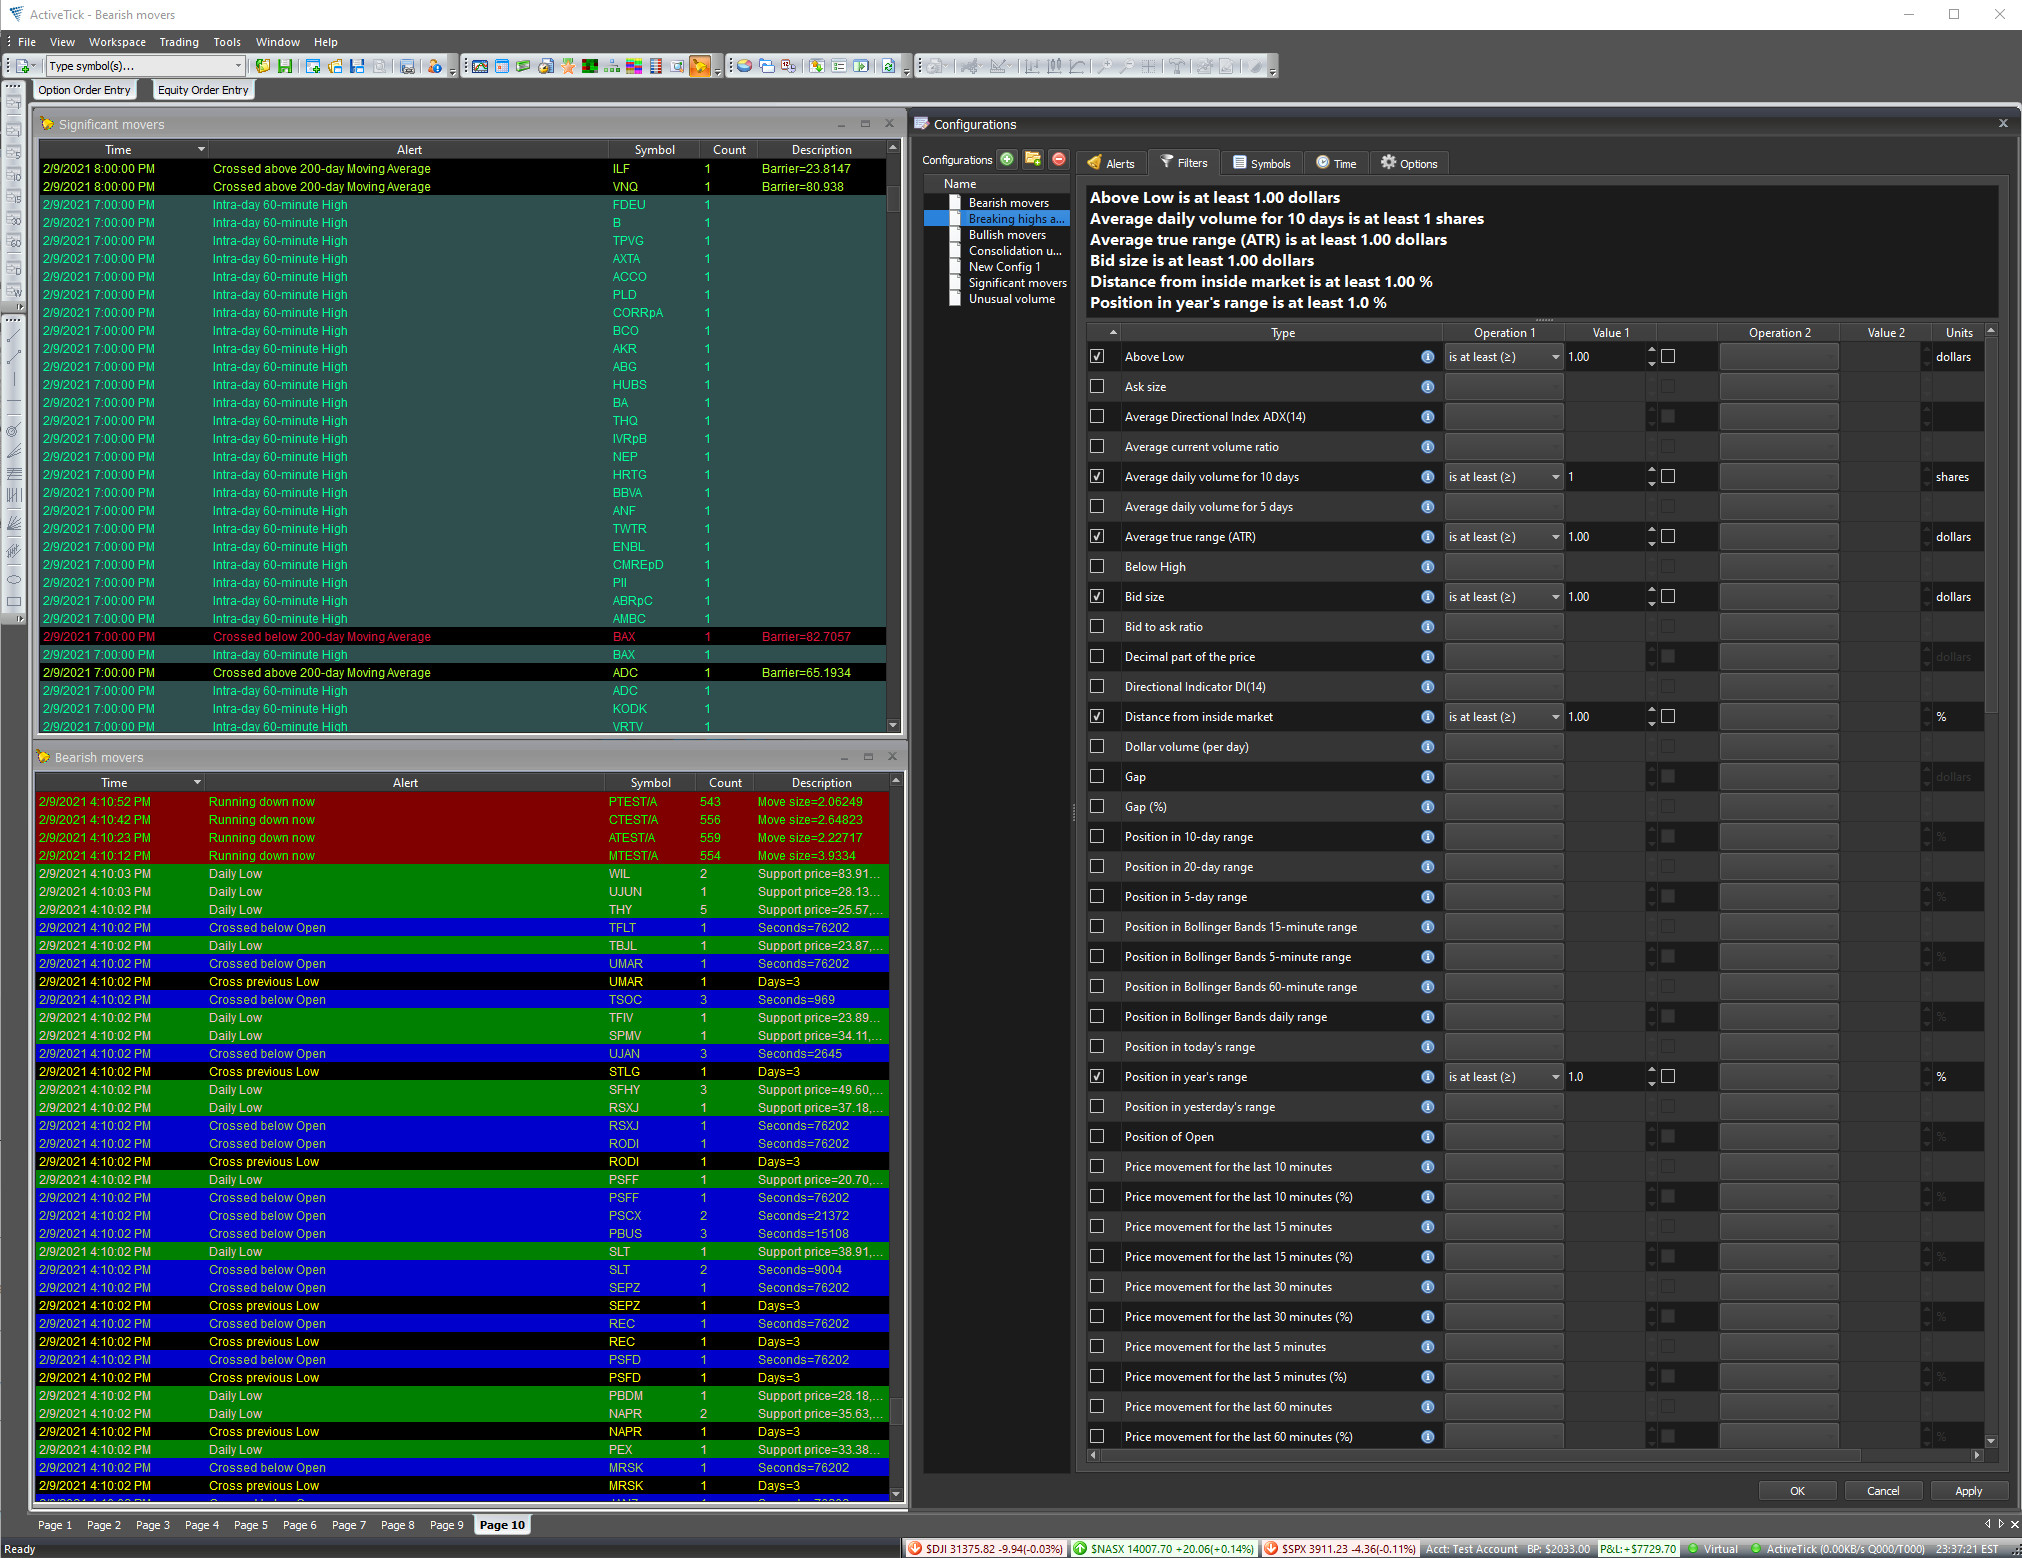Click info icon for Gap (%) filter
Screen dimensions: 2022x1558
click(1427, 807)
